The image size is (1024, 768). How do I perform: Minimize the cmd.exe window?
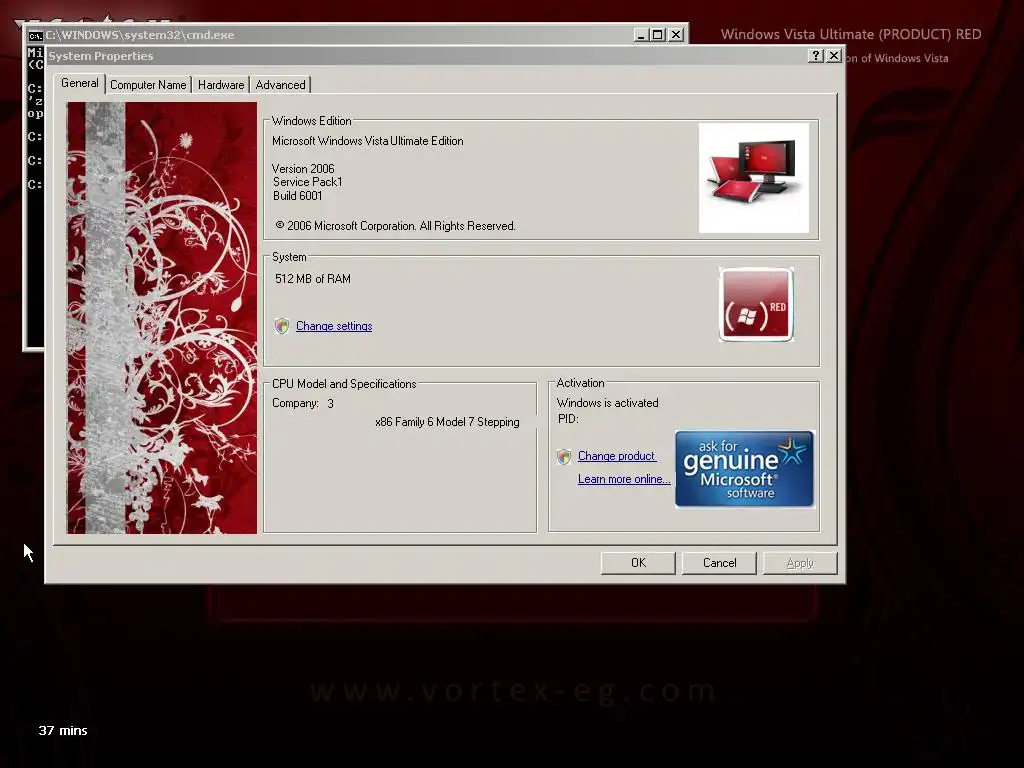point(641,35)
